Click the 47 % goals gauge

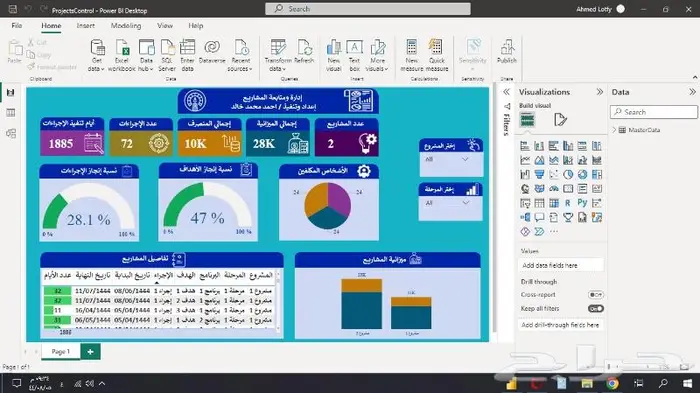click(x=208, y=208)
